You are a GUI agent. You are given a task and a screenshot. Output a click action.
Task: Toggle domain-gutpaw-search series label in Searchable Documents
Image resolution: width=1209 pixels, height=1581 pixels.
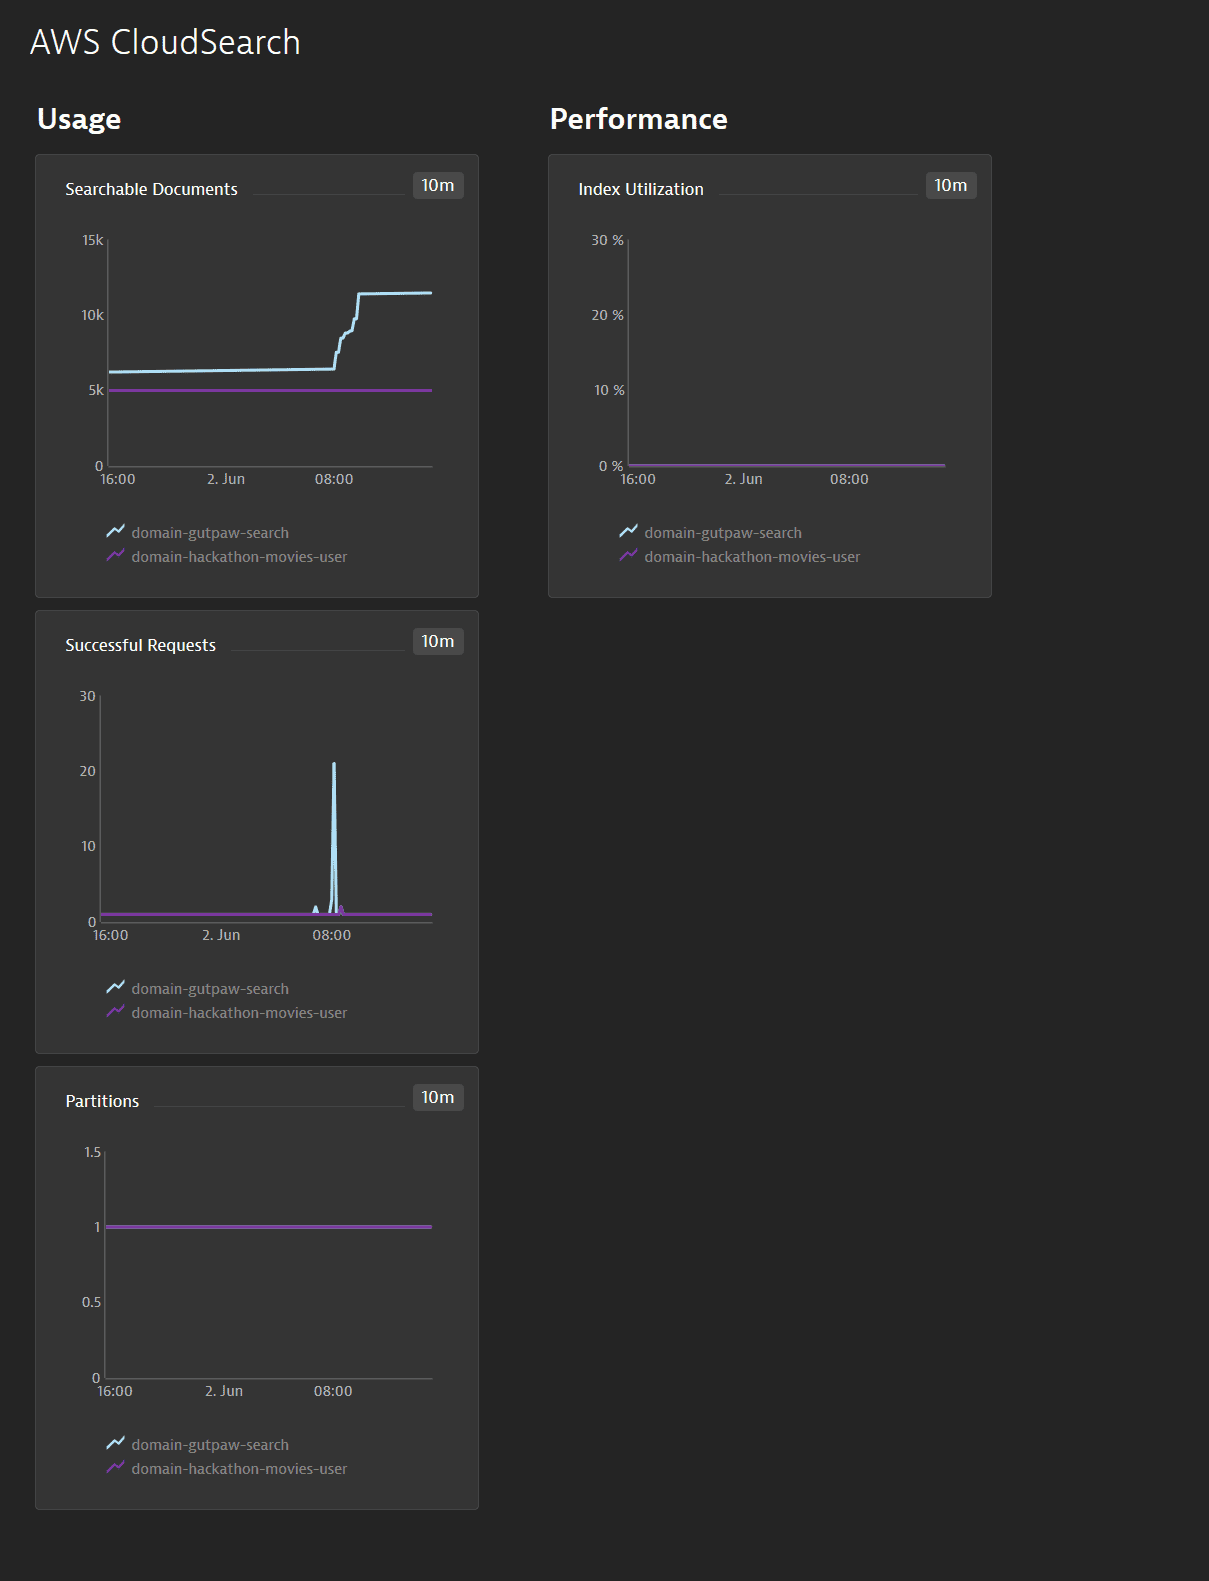click(210, 533)
